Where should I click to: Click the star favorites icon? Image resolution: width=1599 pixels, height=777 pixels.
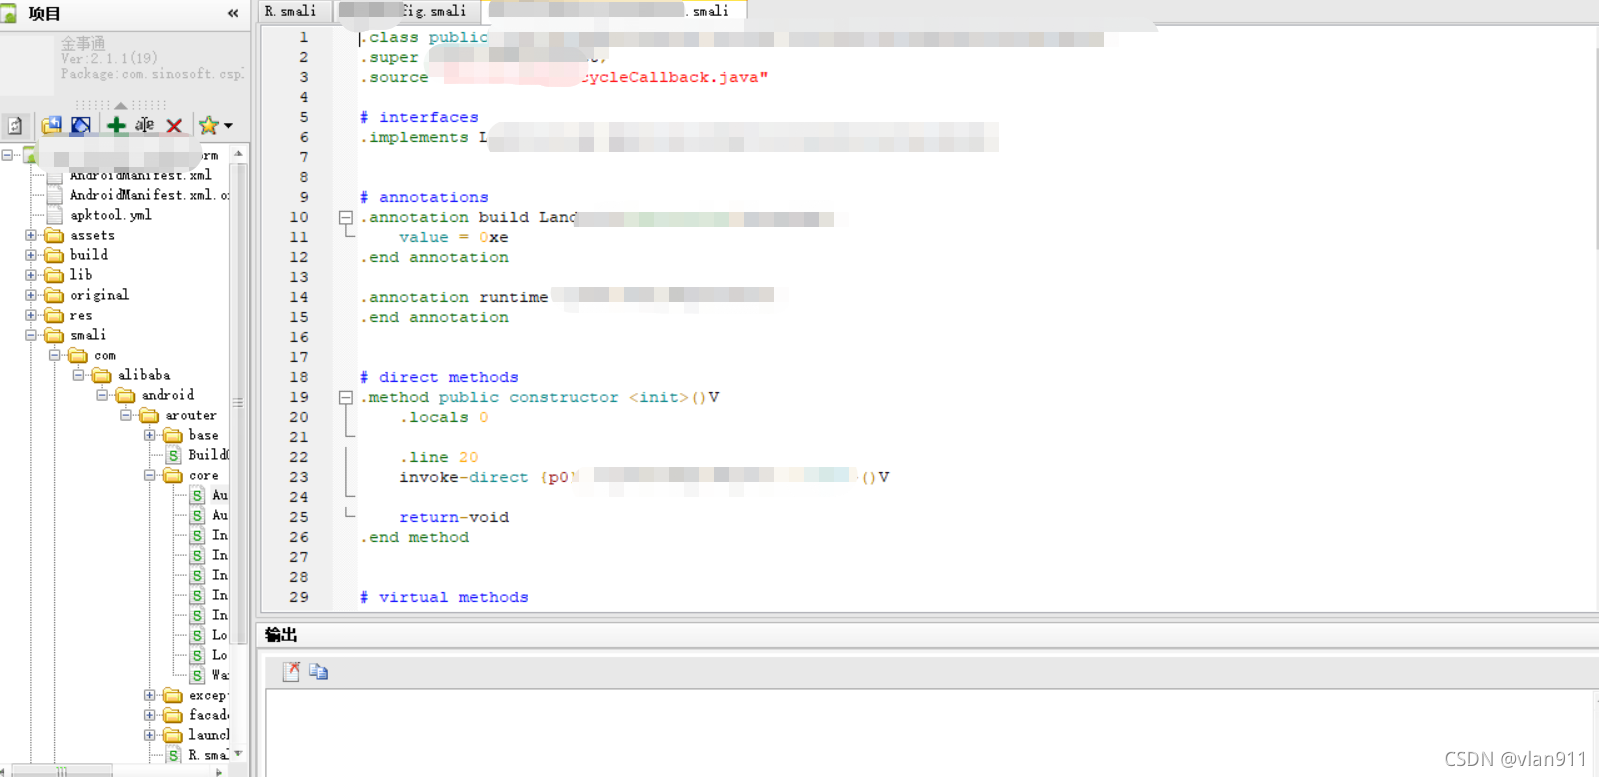click(208, 125)
